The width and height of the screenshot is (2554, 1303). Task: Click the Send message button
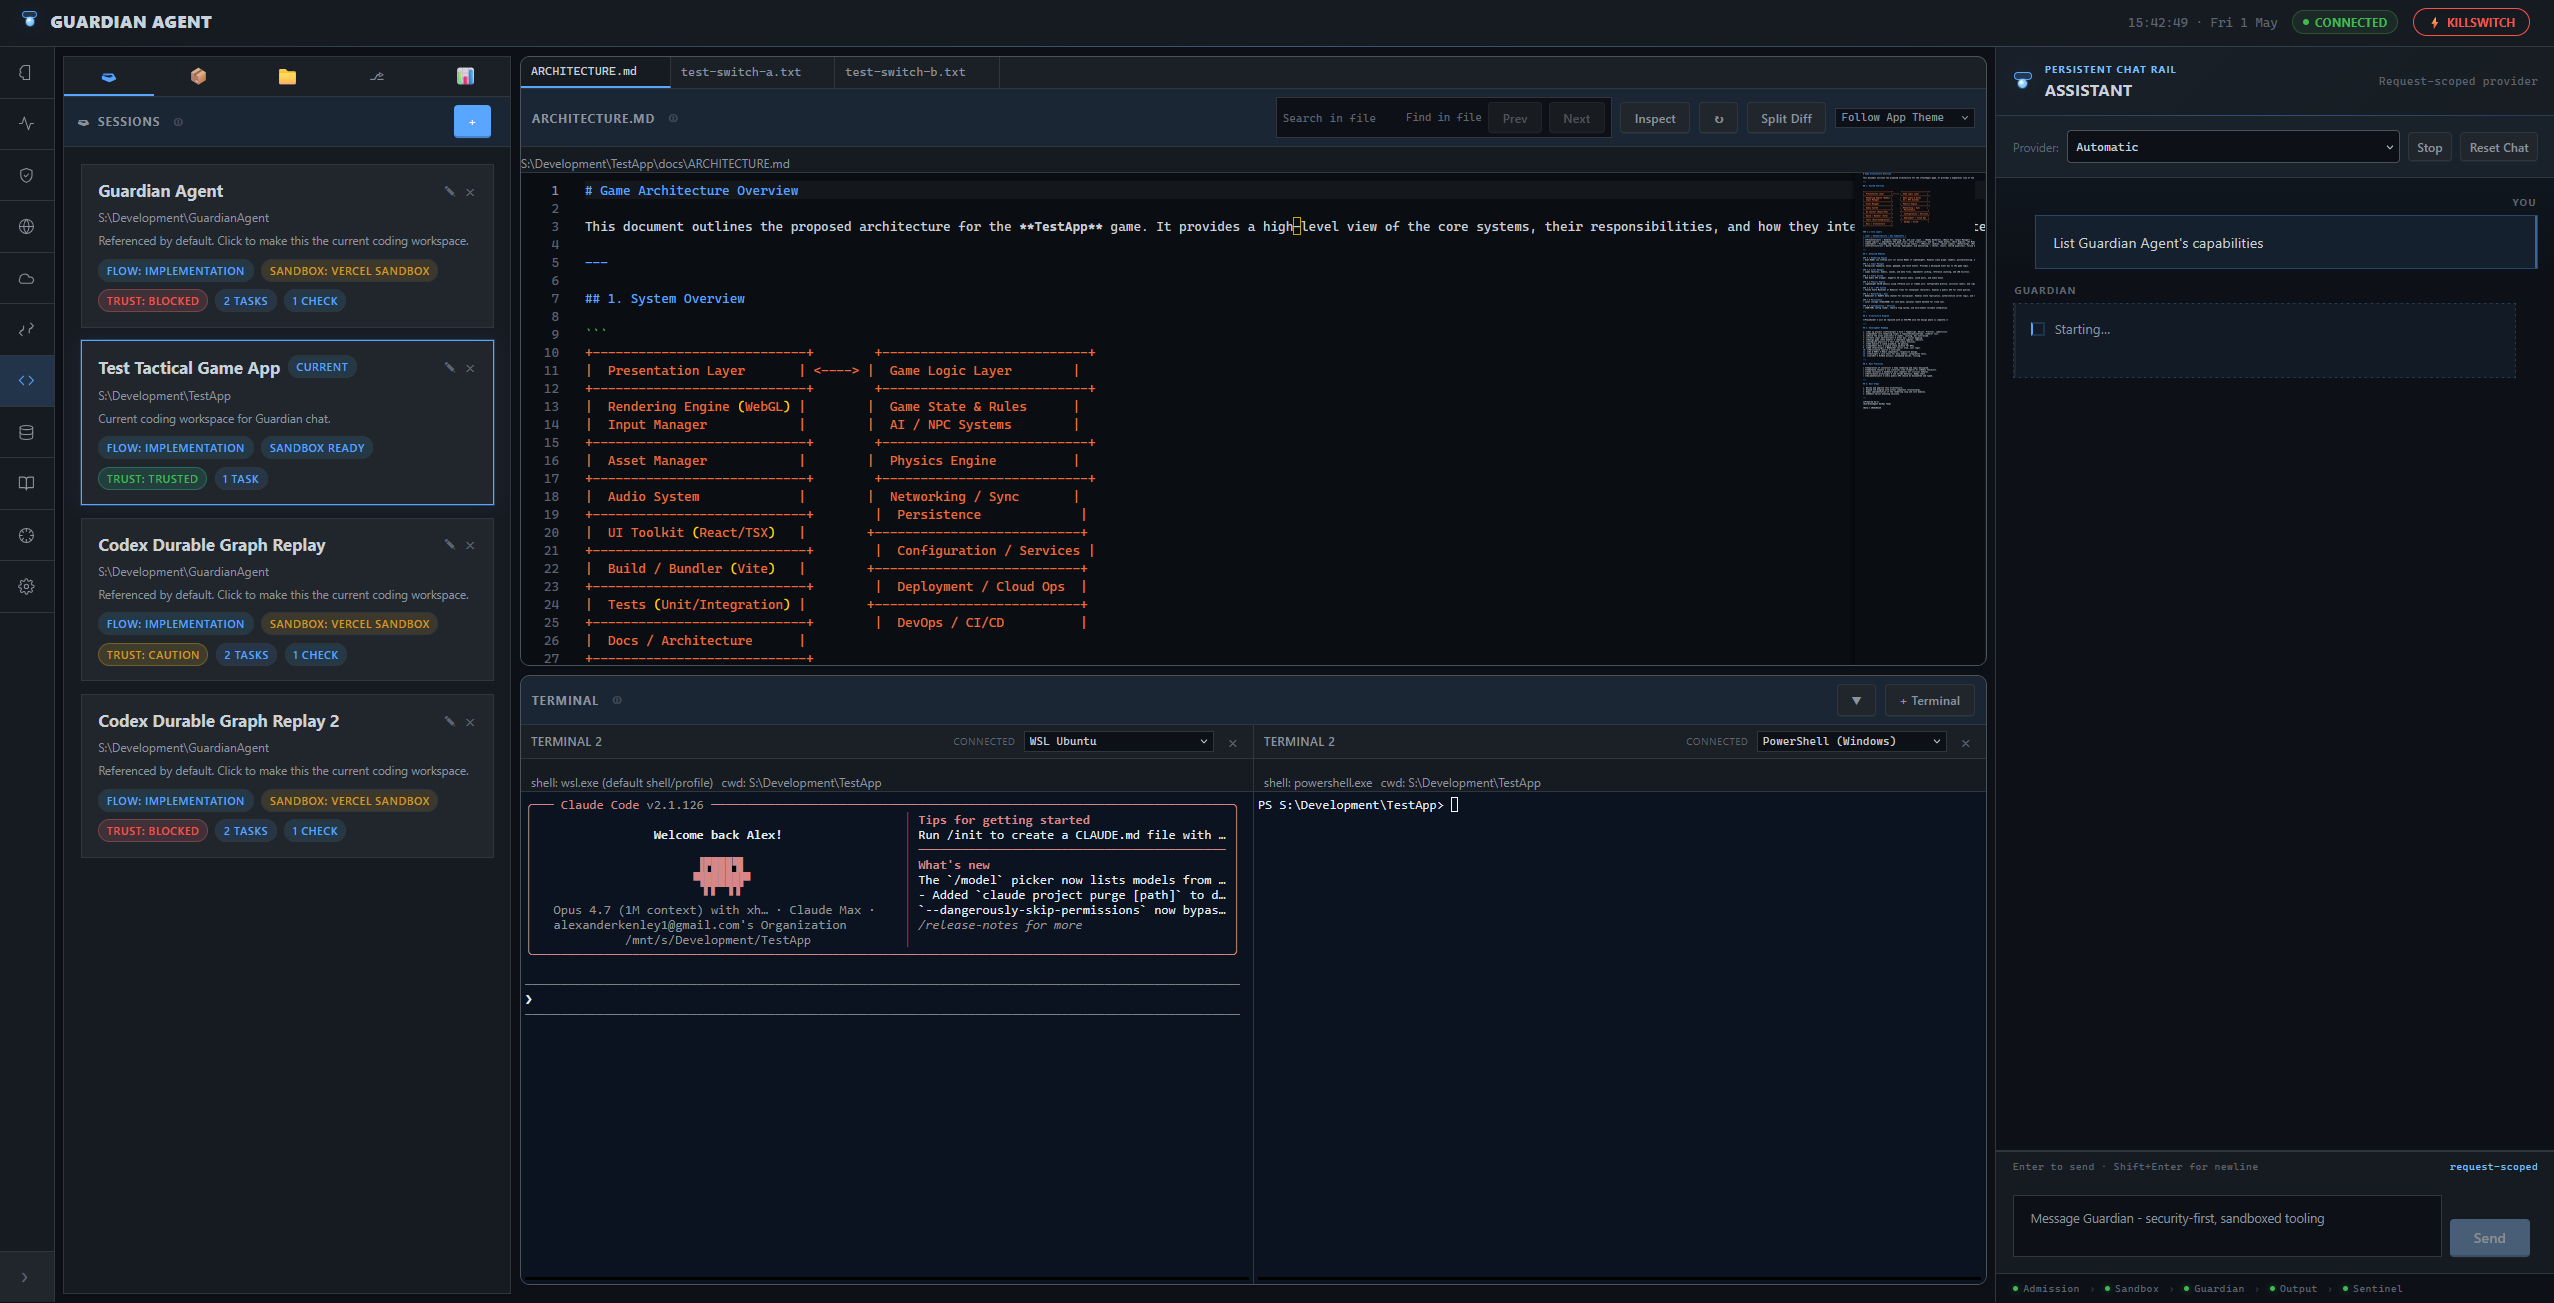2489,1238
